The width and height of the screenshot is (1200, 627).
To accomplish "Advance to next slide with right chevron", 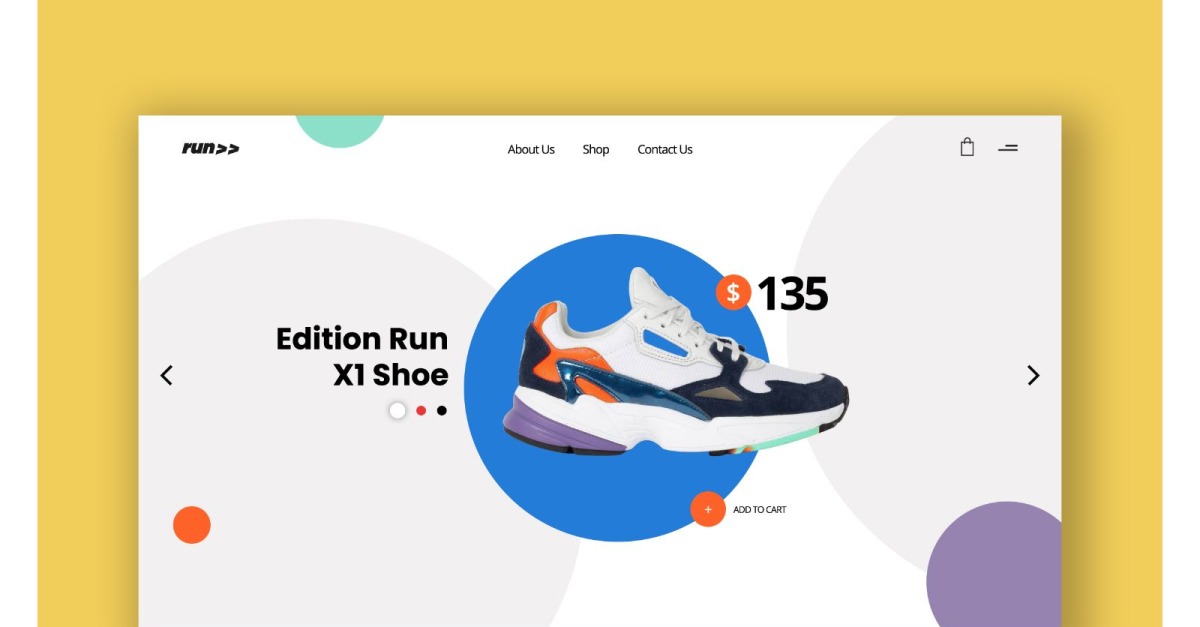I will pos(1033,375).
